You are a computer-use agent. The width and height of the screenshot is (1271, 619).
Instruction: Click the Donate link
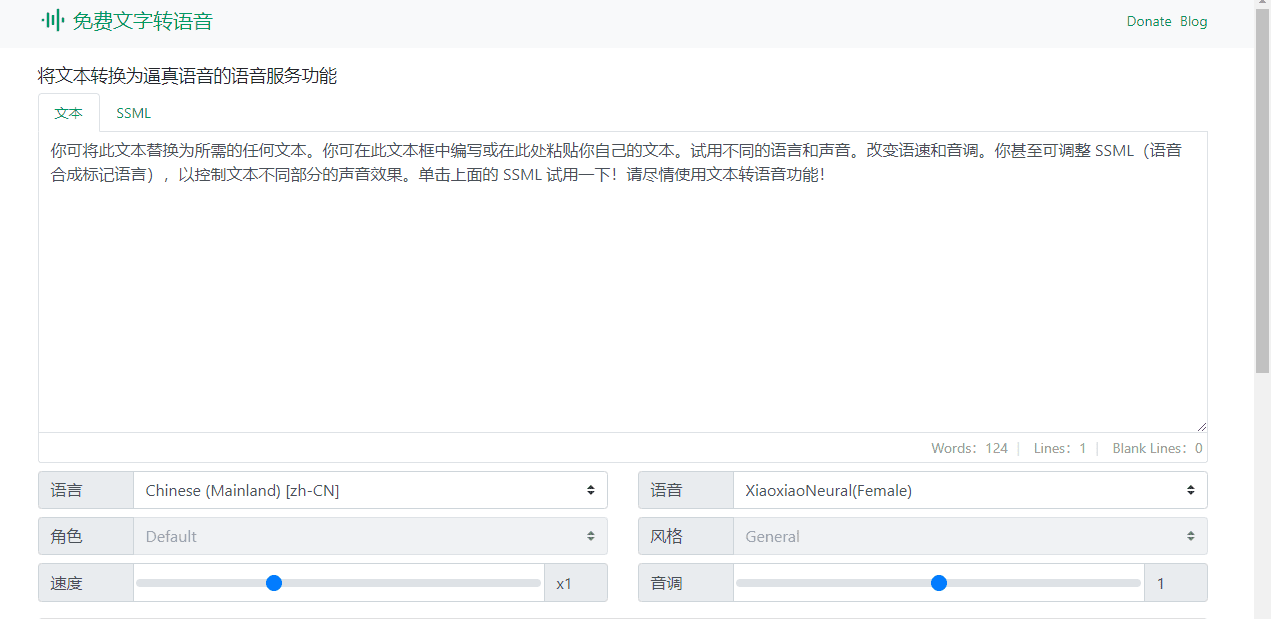[1148, 21]
